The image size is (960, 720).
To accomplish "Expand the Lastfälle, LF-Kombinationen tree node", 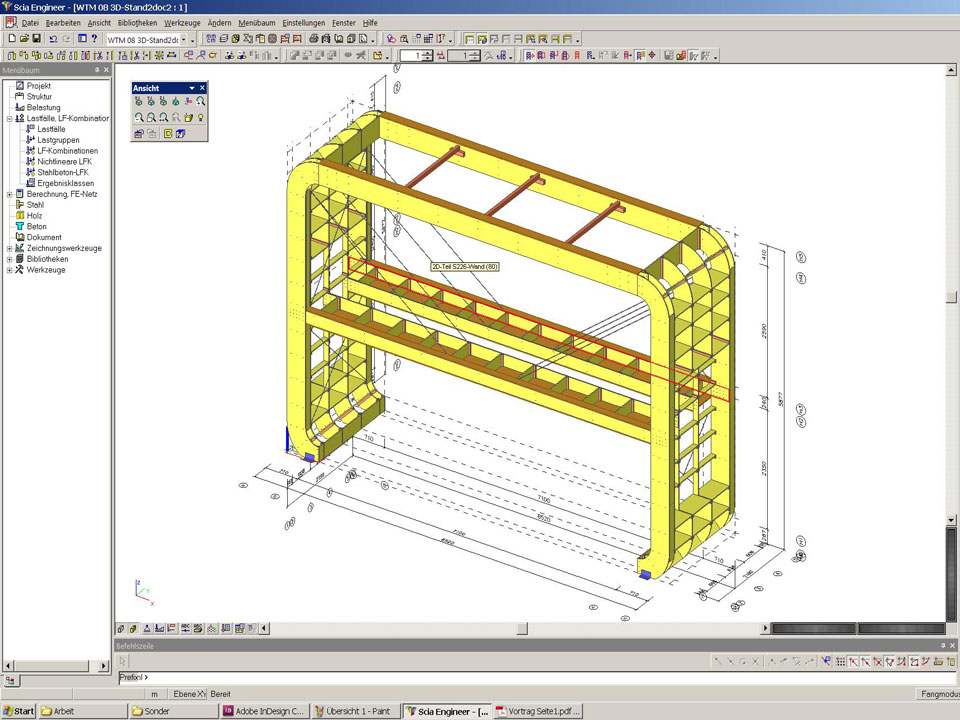I will click(9, 118).
